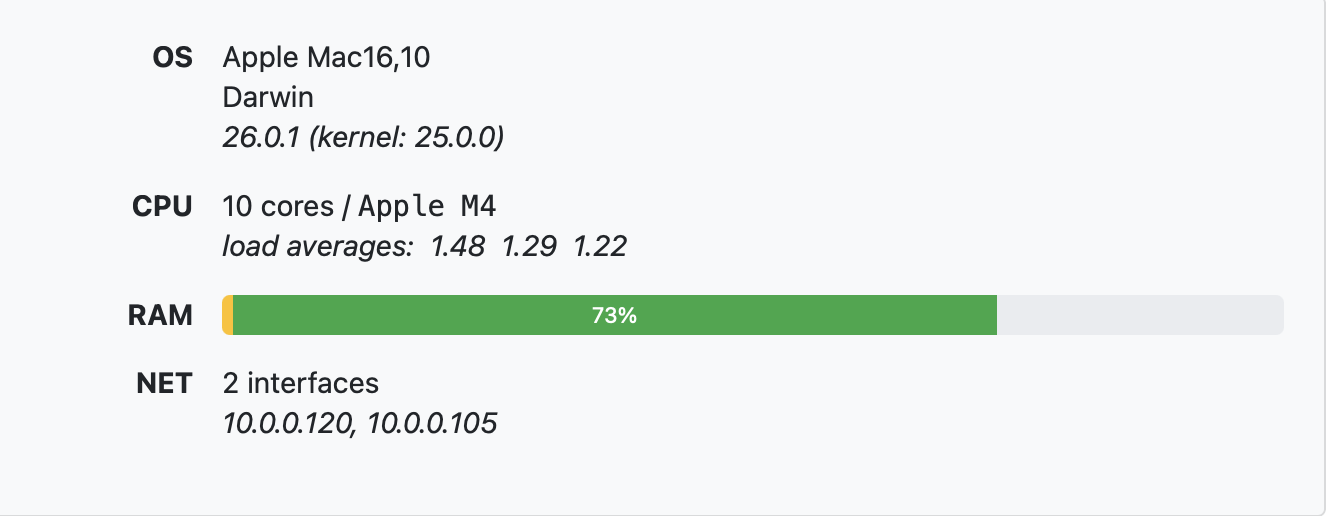This screenshot has height=516, width=1332.
Task: Click the 1.22 load average value
Action: click(x=599, y=246)
